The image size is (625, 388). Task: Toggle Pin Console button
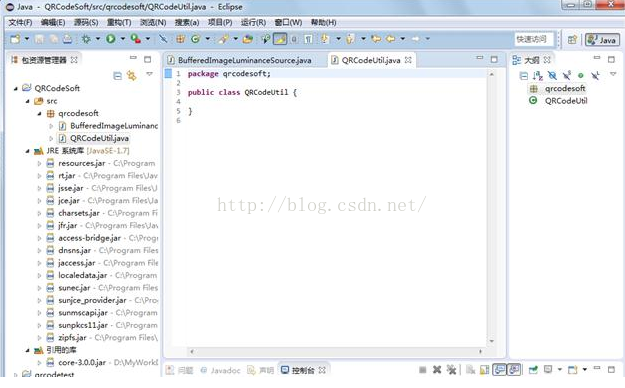[x=533, y=370]
